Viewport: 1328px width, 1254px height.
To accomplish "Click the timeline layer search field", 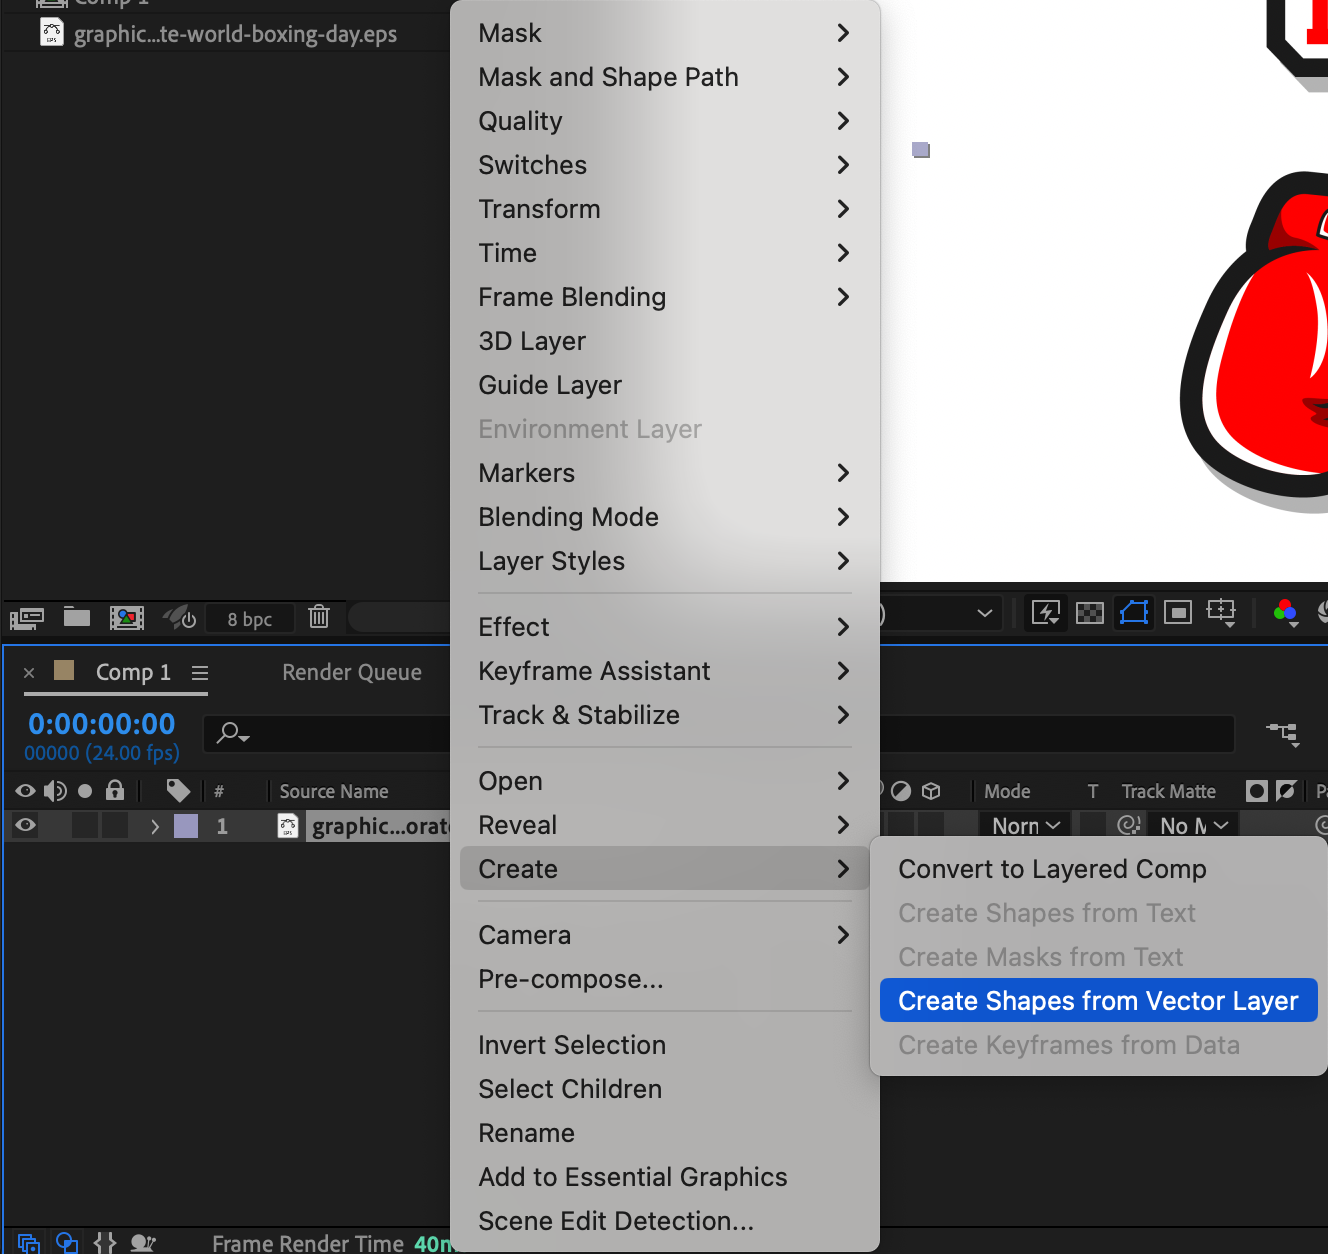I will 330,734.
